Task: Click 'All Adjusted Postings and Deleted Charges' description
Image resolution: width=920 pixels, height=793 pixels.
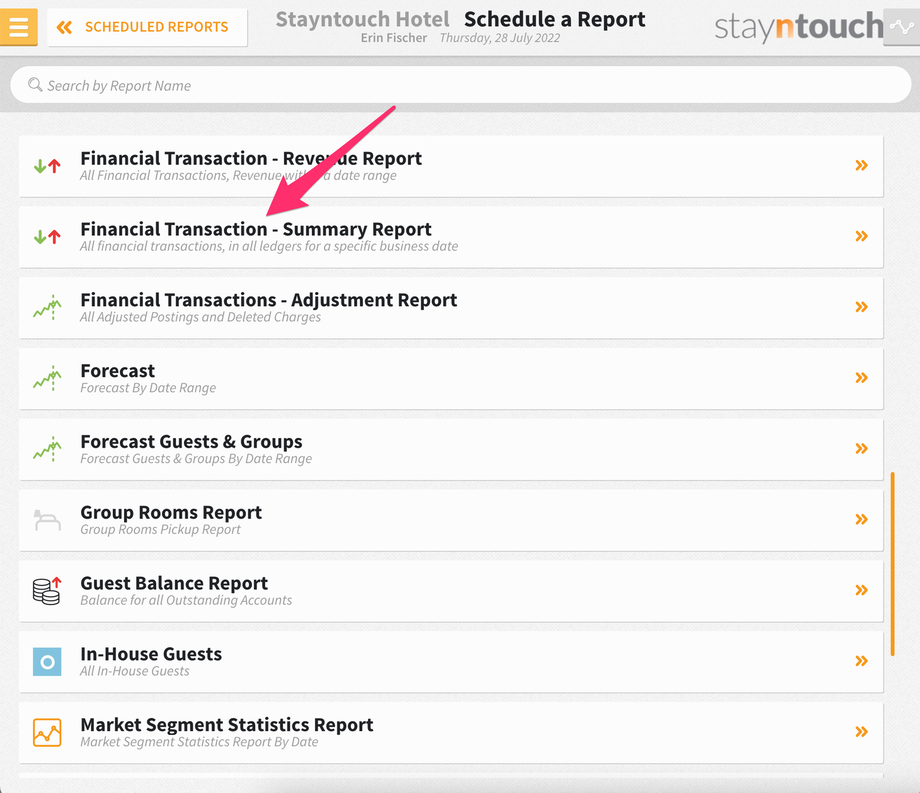Action: pos(201,317)
